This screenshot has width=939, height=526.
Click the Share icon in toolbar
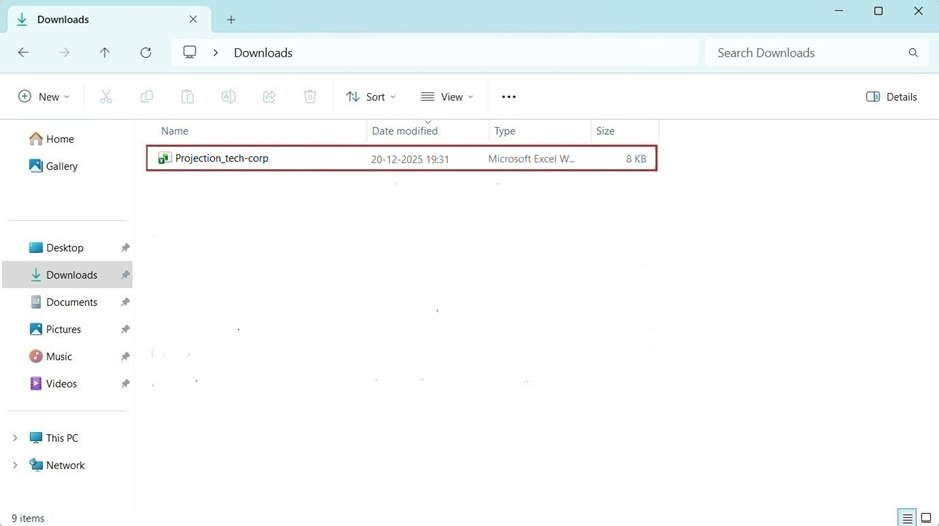pyautogui.click(x=269, y=97)
